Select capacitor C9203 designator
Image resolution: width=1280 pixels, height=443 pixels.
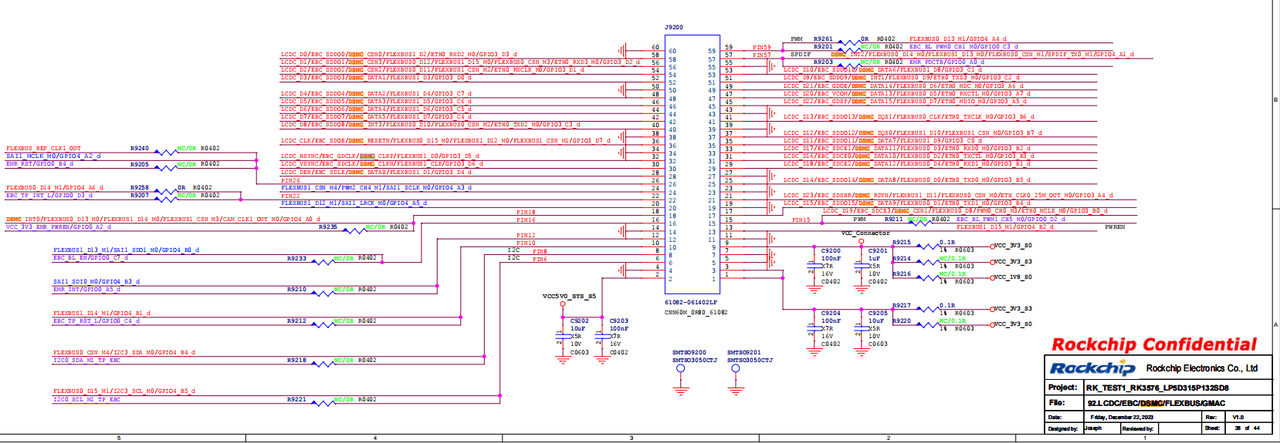point(619,321)
